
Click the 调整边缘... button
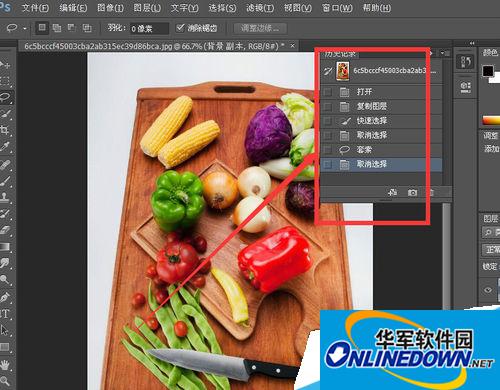pyautogui.click(x=260, y=28)
